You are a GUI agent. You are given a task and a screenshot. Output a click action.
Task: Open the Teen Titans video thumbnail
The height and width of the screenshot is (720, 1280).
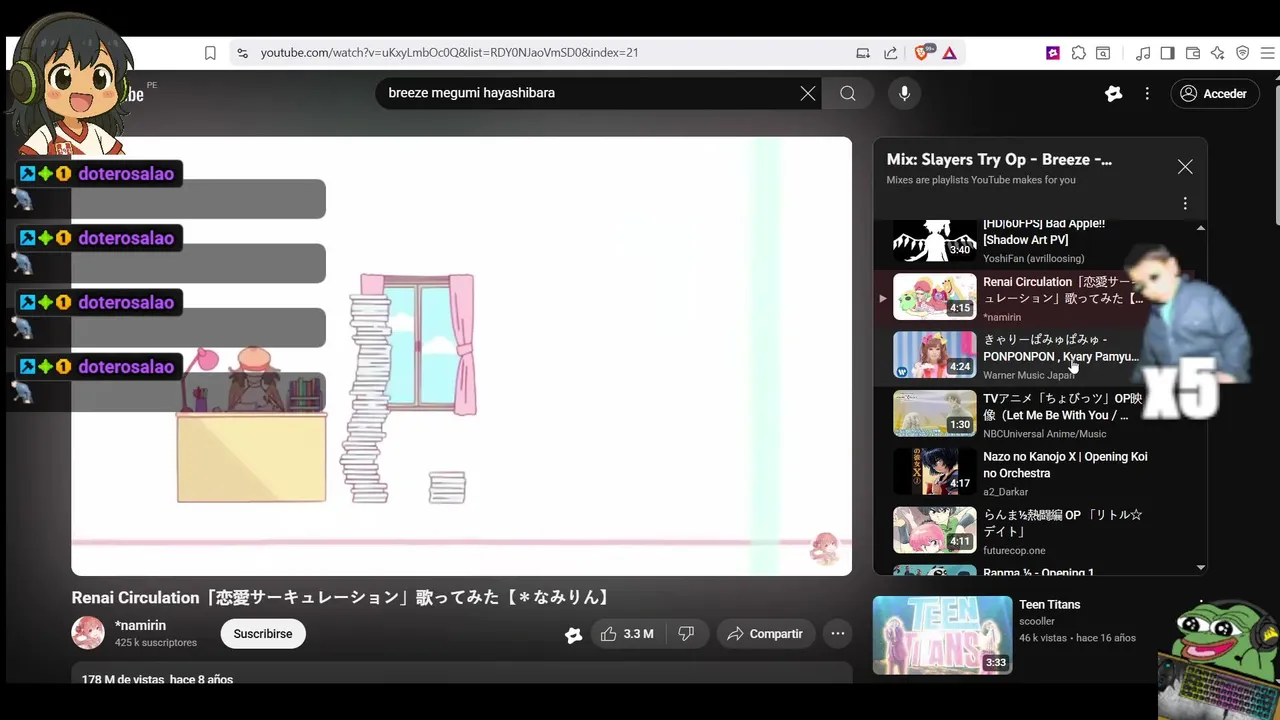942,635
